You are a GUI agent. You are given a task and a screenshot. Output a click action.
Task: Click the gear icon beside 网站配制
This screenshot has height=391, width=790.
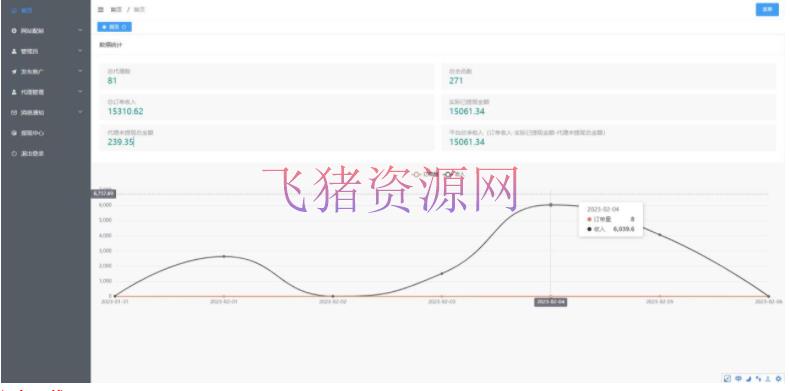14,31
